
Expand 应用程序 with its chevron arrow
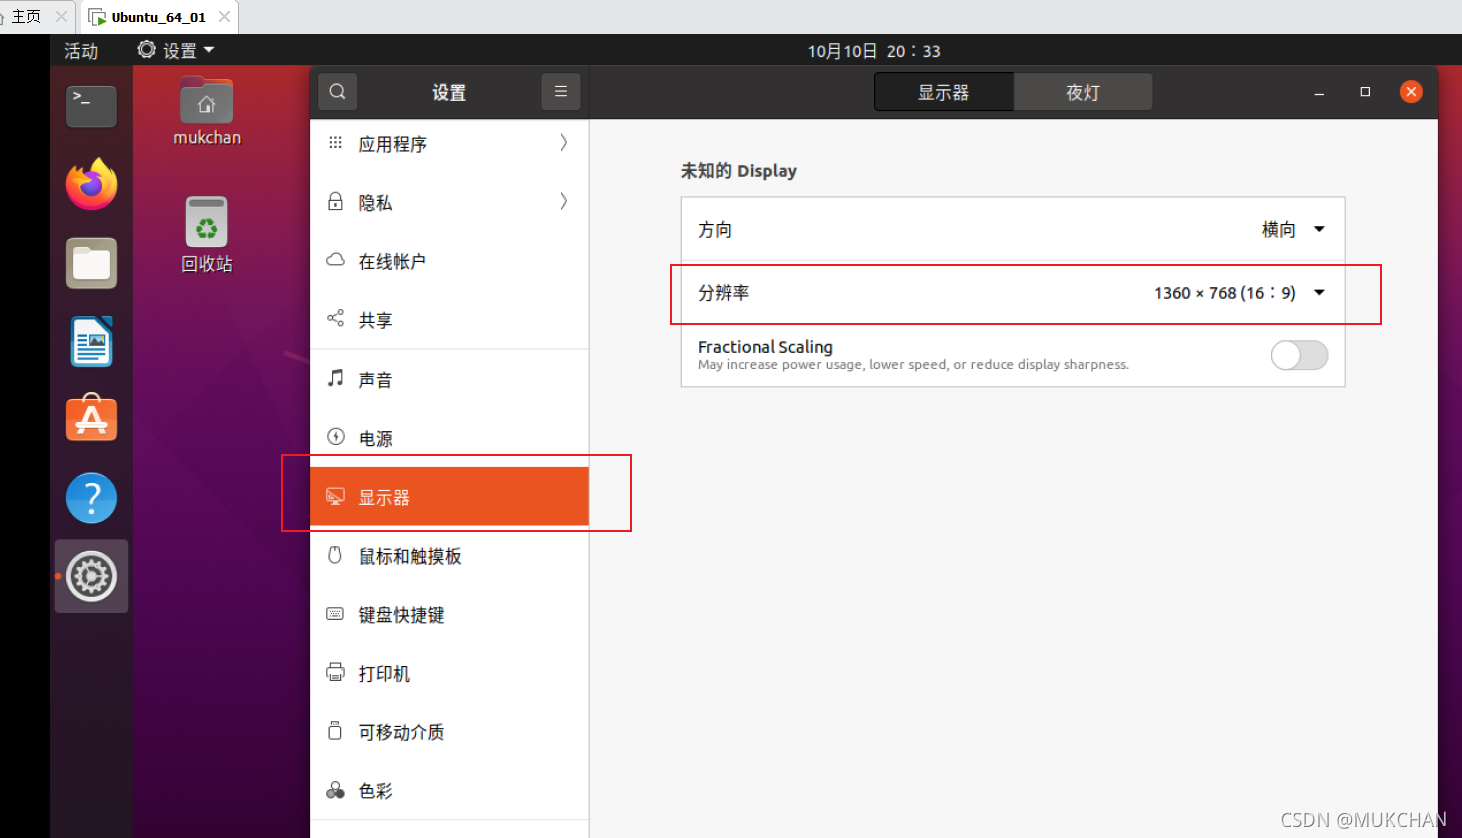pos(564,143)
